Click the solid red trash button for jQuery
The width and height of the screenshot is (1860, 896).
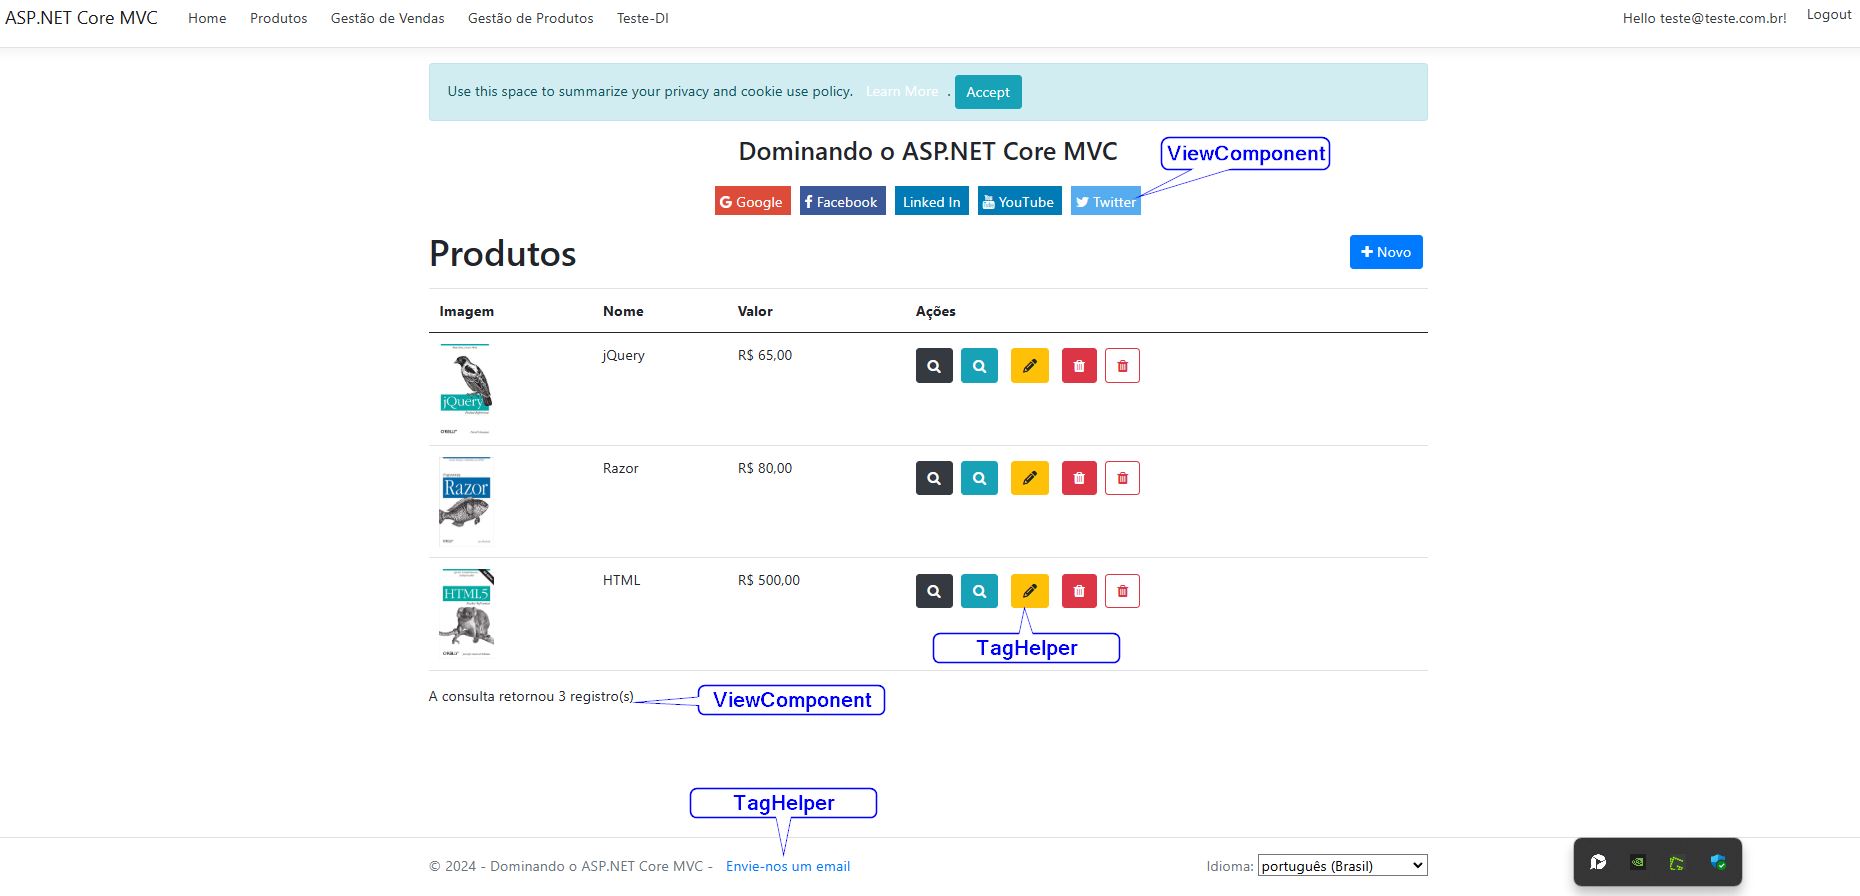1079,366
